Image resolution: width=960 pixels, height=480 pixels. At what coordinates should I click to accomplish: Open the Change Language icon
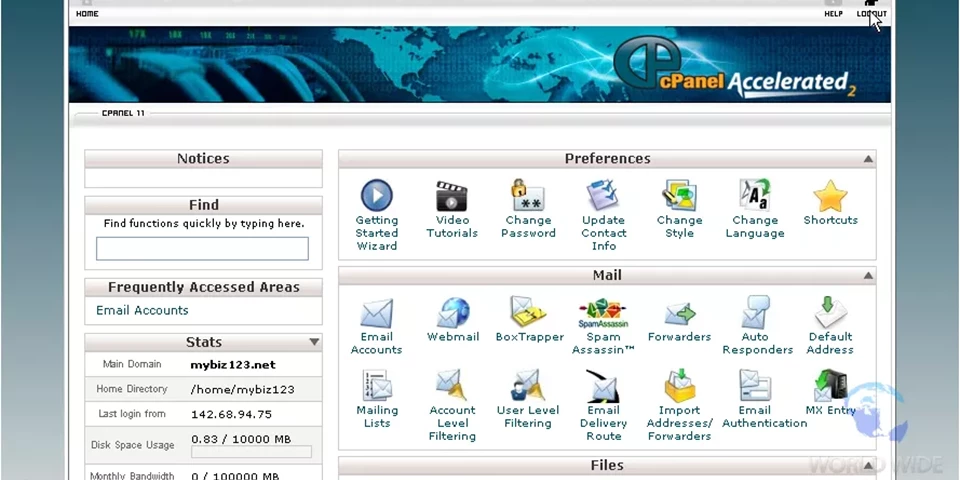754,196
